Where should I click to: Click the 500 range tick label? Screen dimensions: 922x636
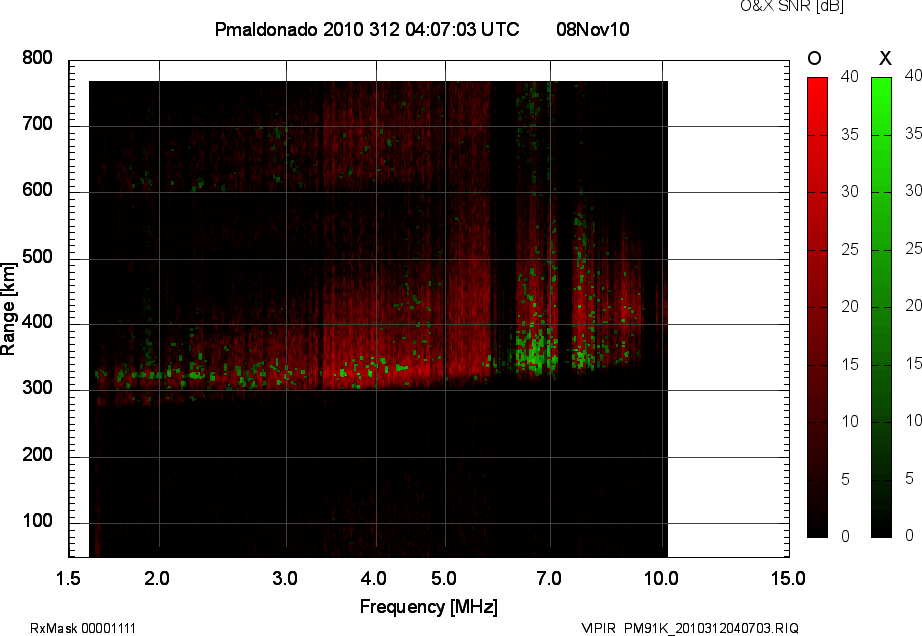point(37,257)
